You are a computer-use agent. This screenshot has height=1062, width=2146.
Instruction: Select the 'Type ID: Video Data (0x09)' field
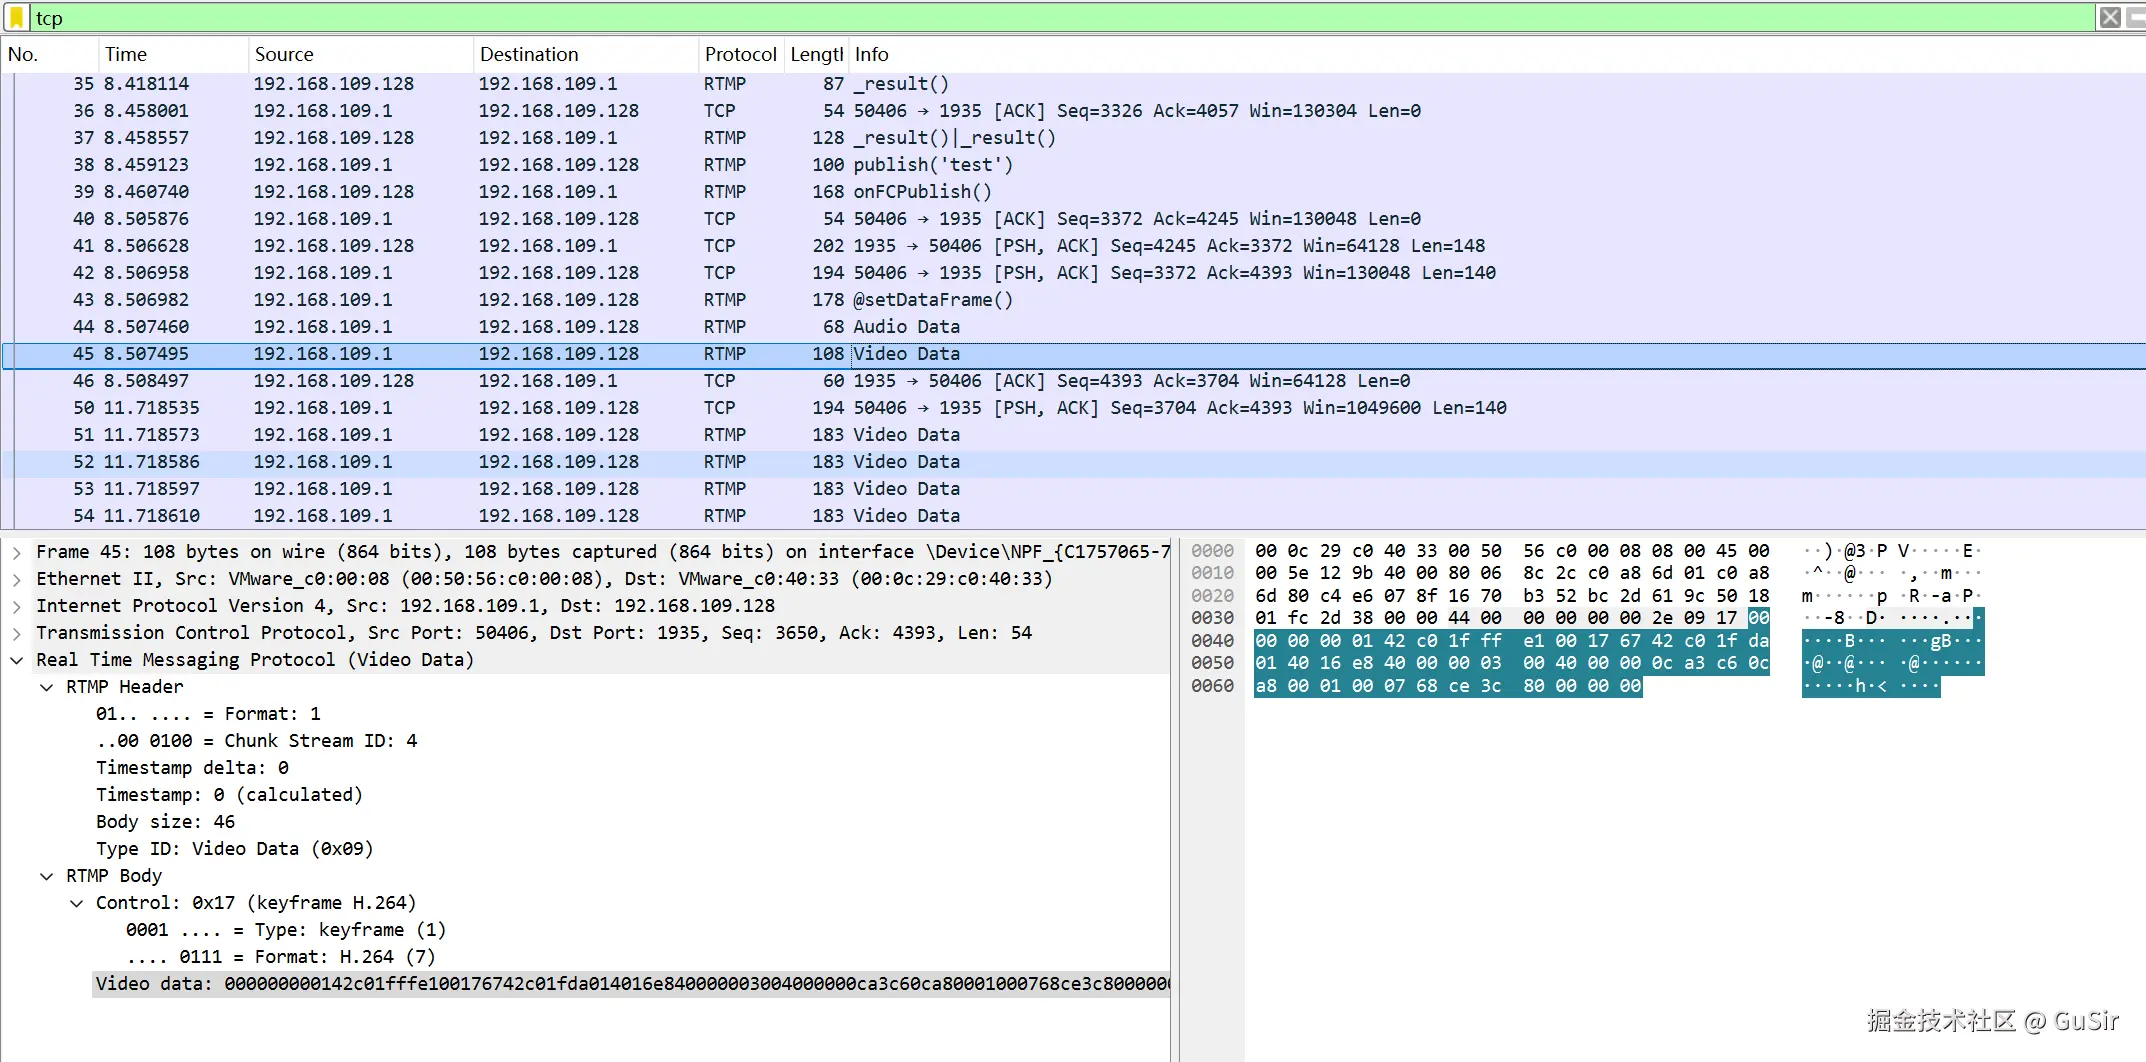[x=234, y=849]
